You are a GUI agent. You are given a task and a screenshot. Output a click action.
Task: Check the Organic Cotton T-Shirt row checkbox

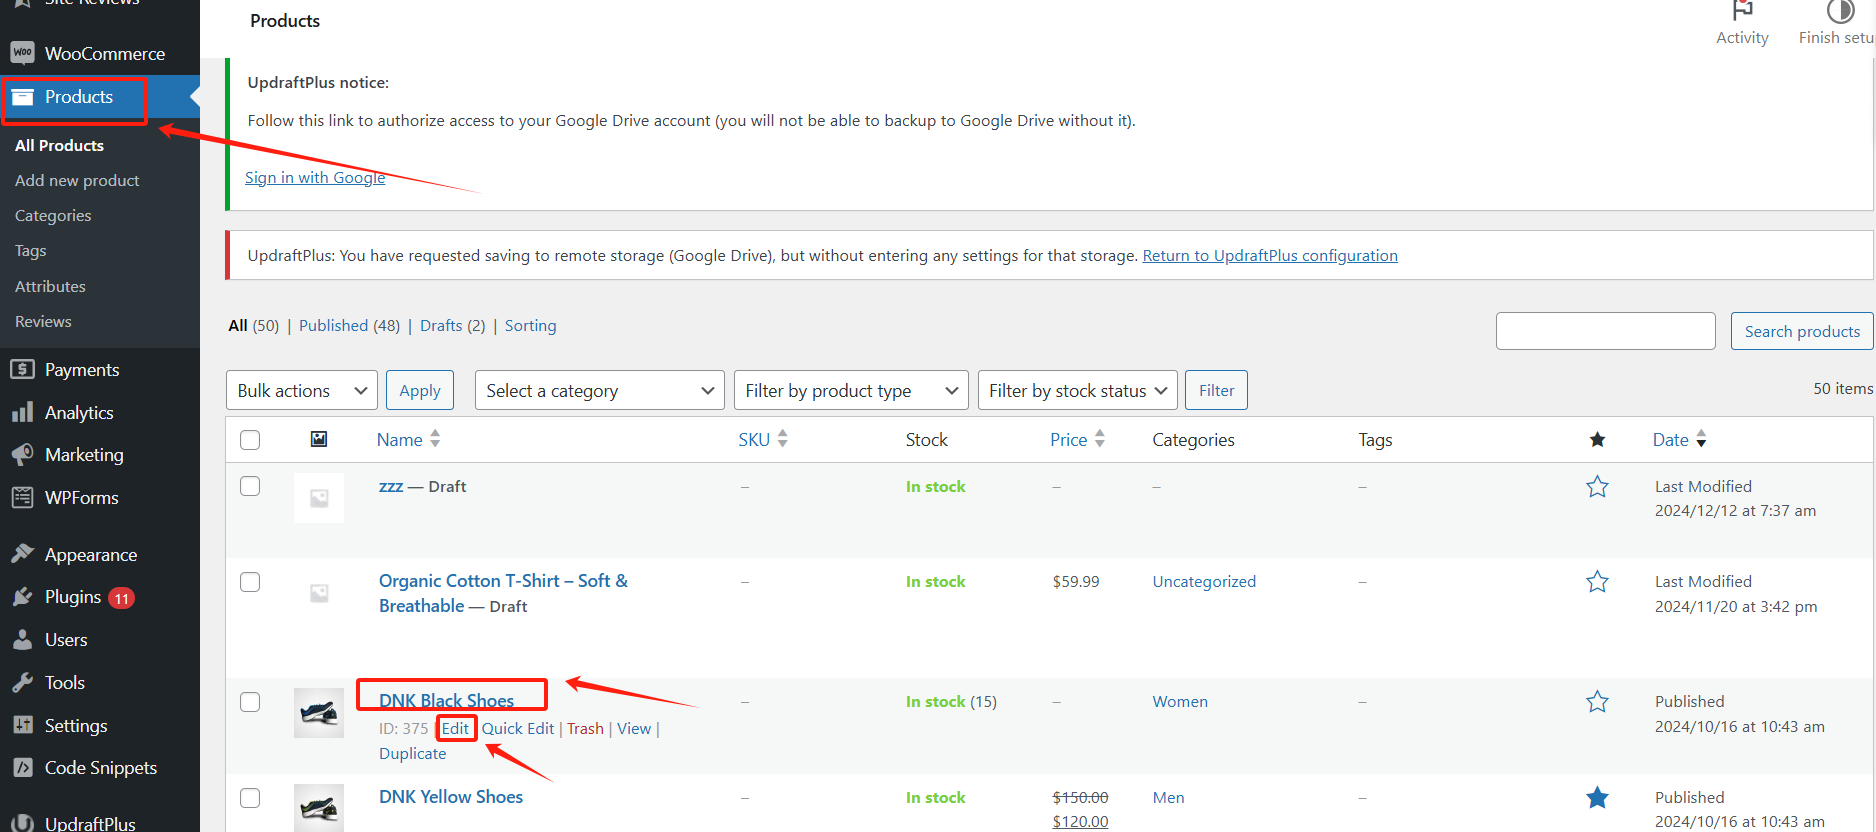250,582
